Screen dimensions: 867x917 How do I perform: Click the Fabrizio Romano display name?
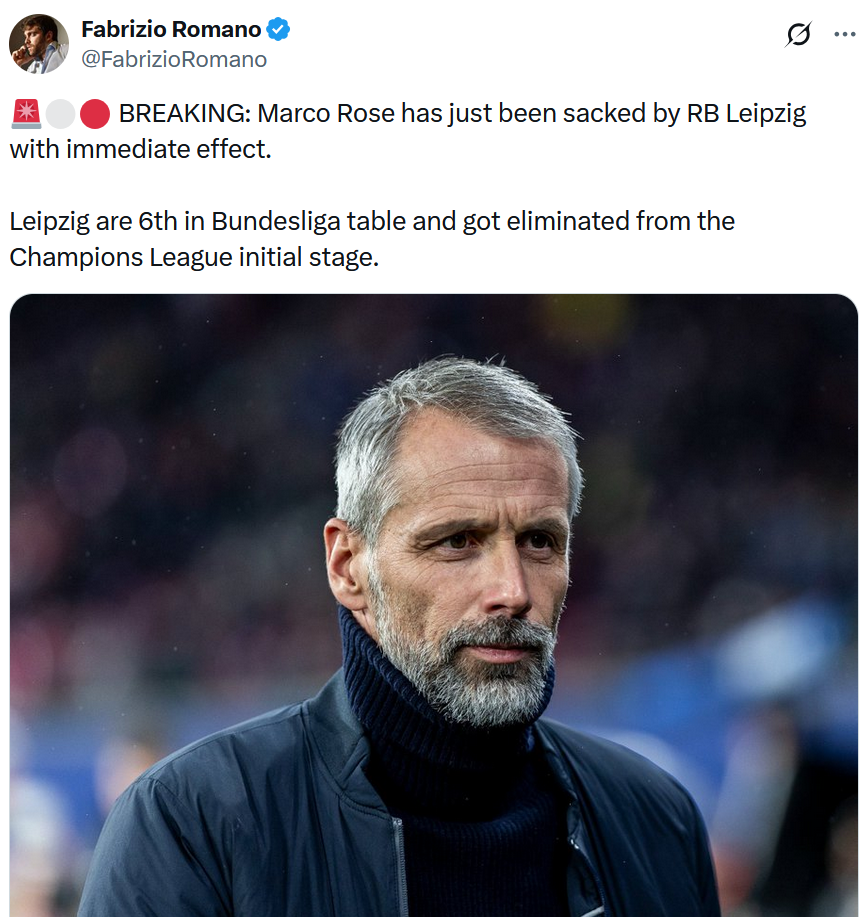point(170,30)
